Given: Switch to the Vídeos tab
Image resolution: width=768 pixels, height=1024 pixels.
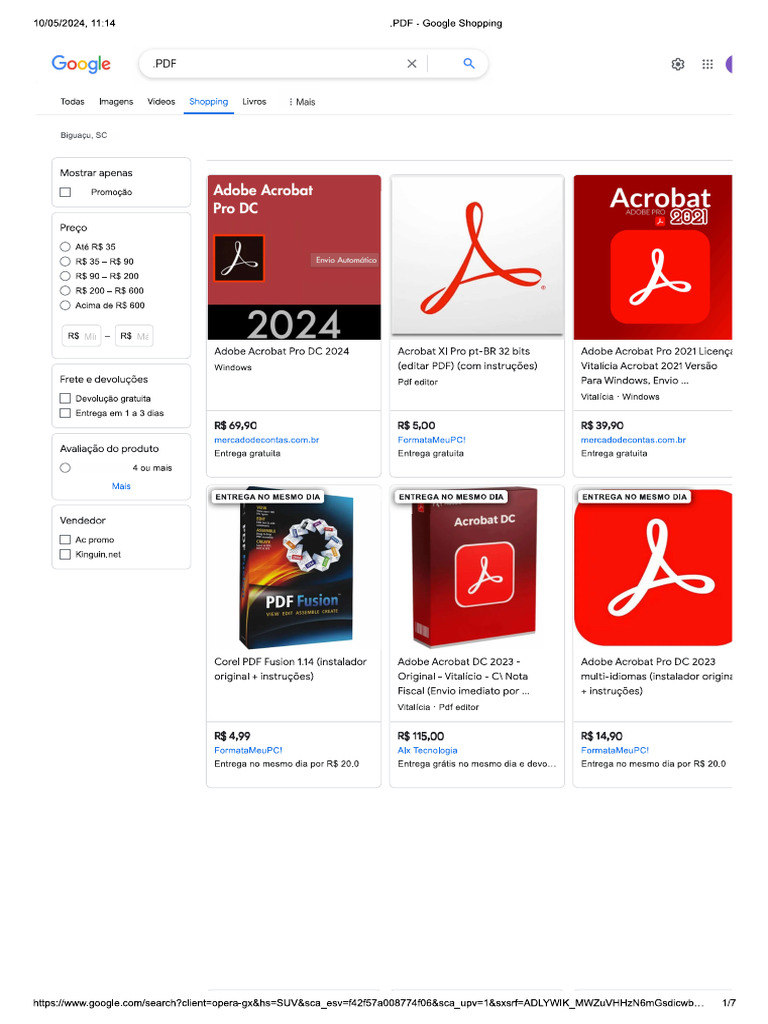Looking at the screenshot, I should click(161, 101).
